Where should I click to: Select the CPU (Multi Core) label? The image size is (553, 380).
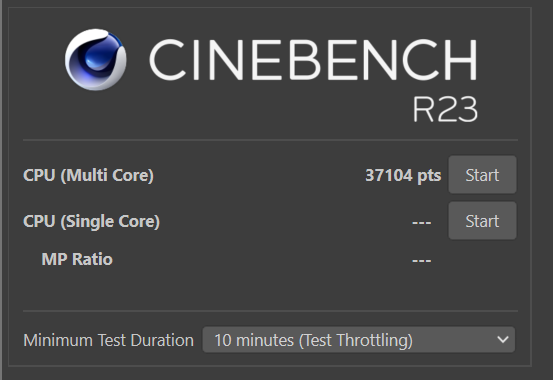pyautogui.click(x=89, y=175)
